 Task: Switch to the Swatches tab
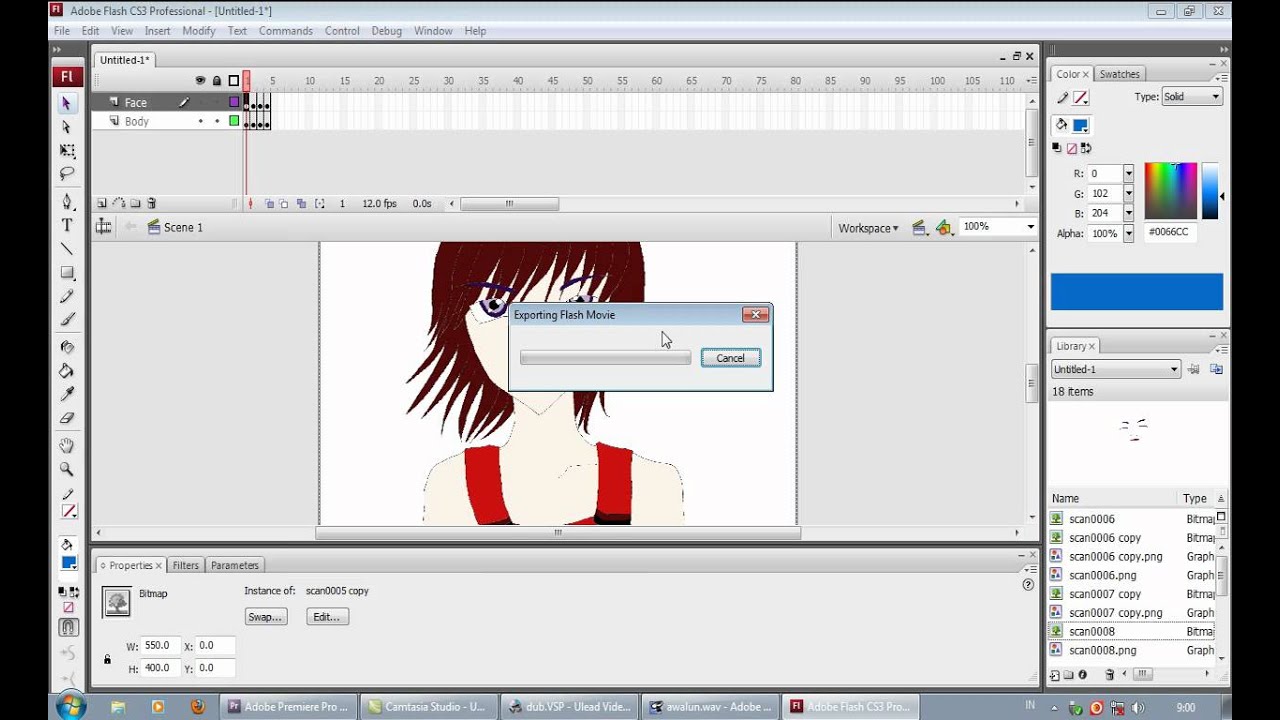(x=1119, y=74)
